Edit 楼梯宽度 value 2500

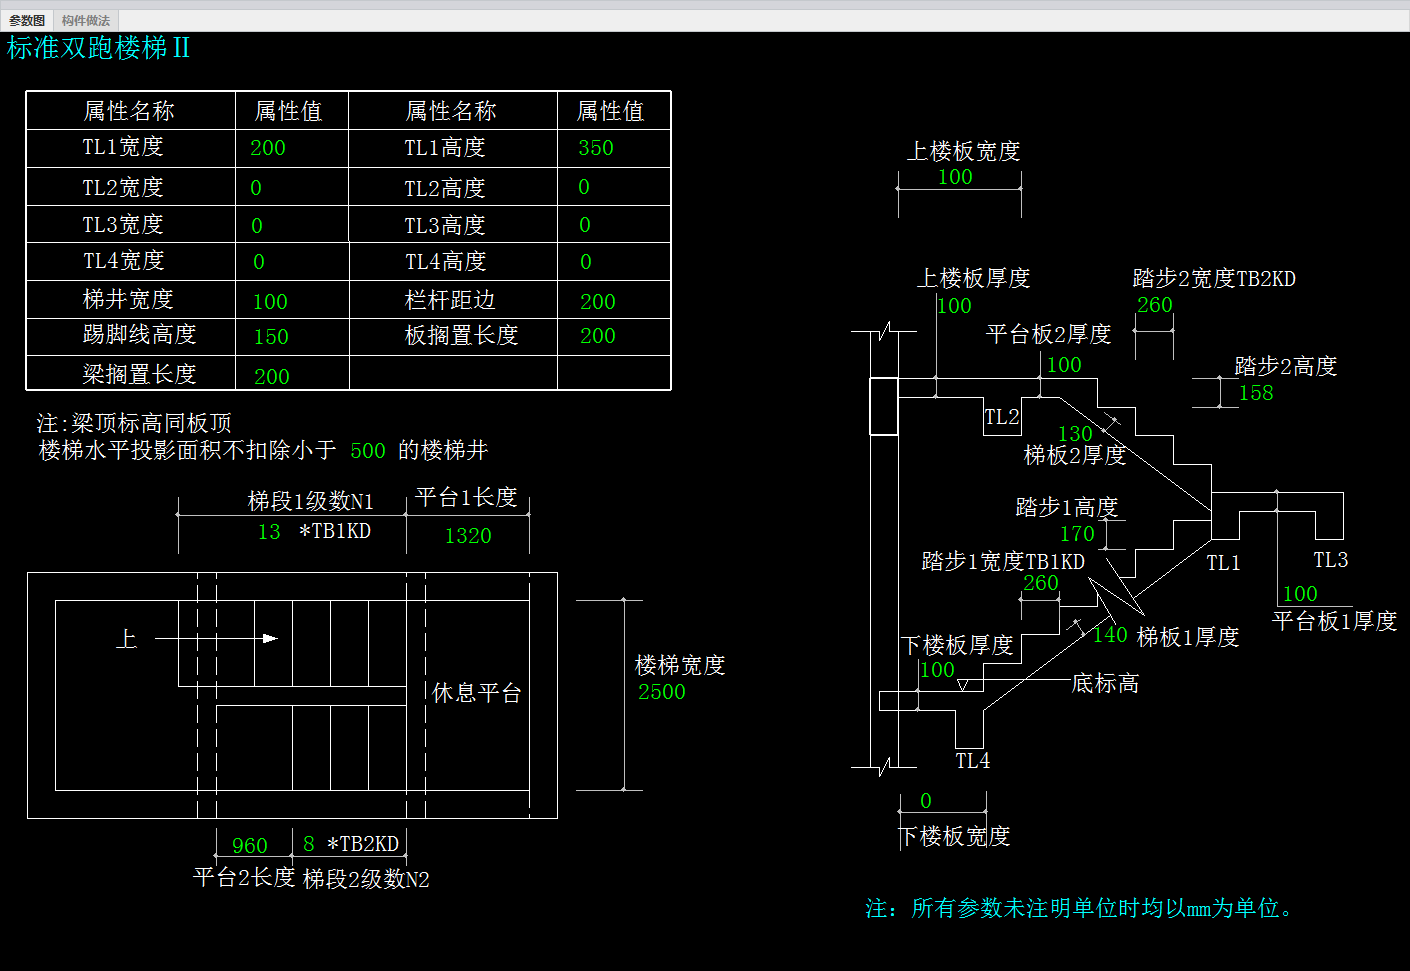[662, 692]
